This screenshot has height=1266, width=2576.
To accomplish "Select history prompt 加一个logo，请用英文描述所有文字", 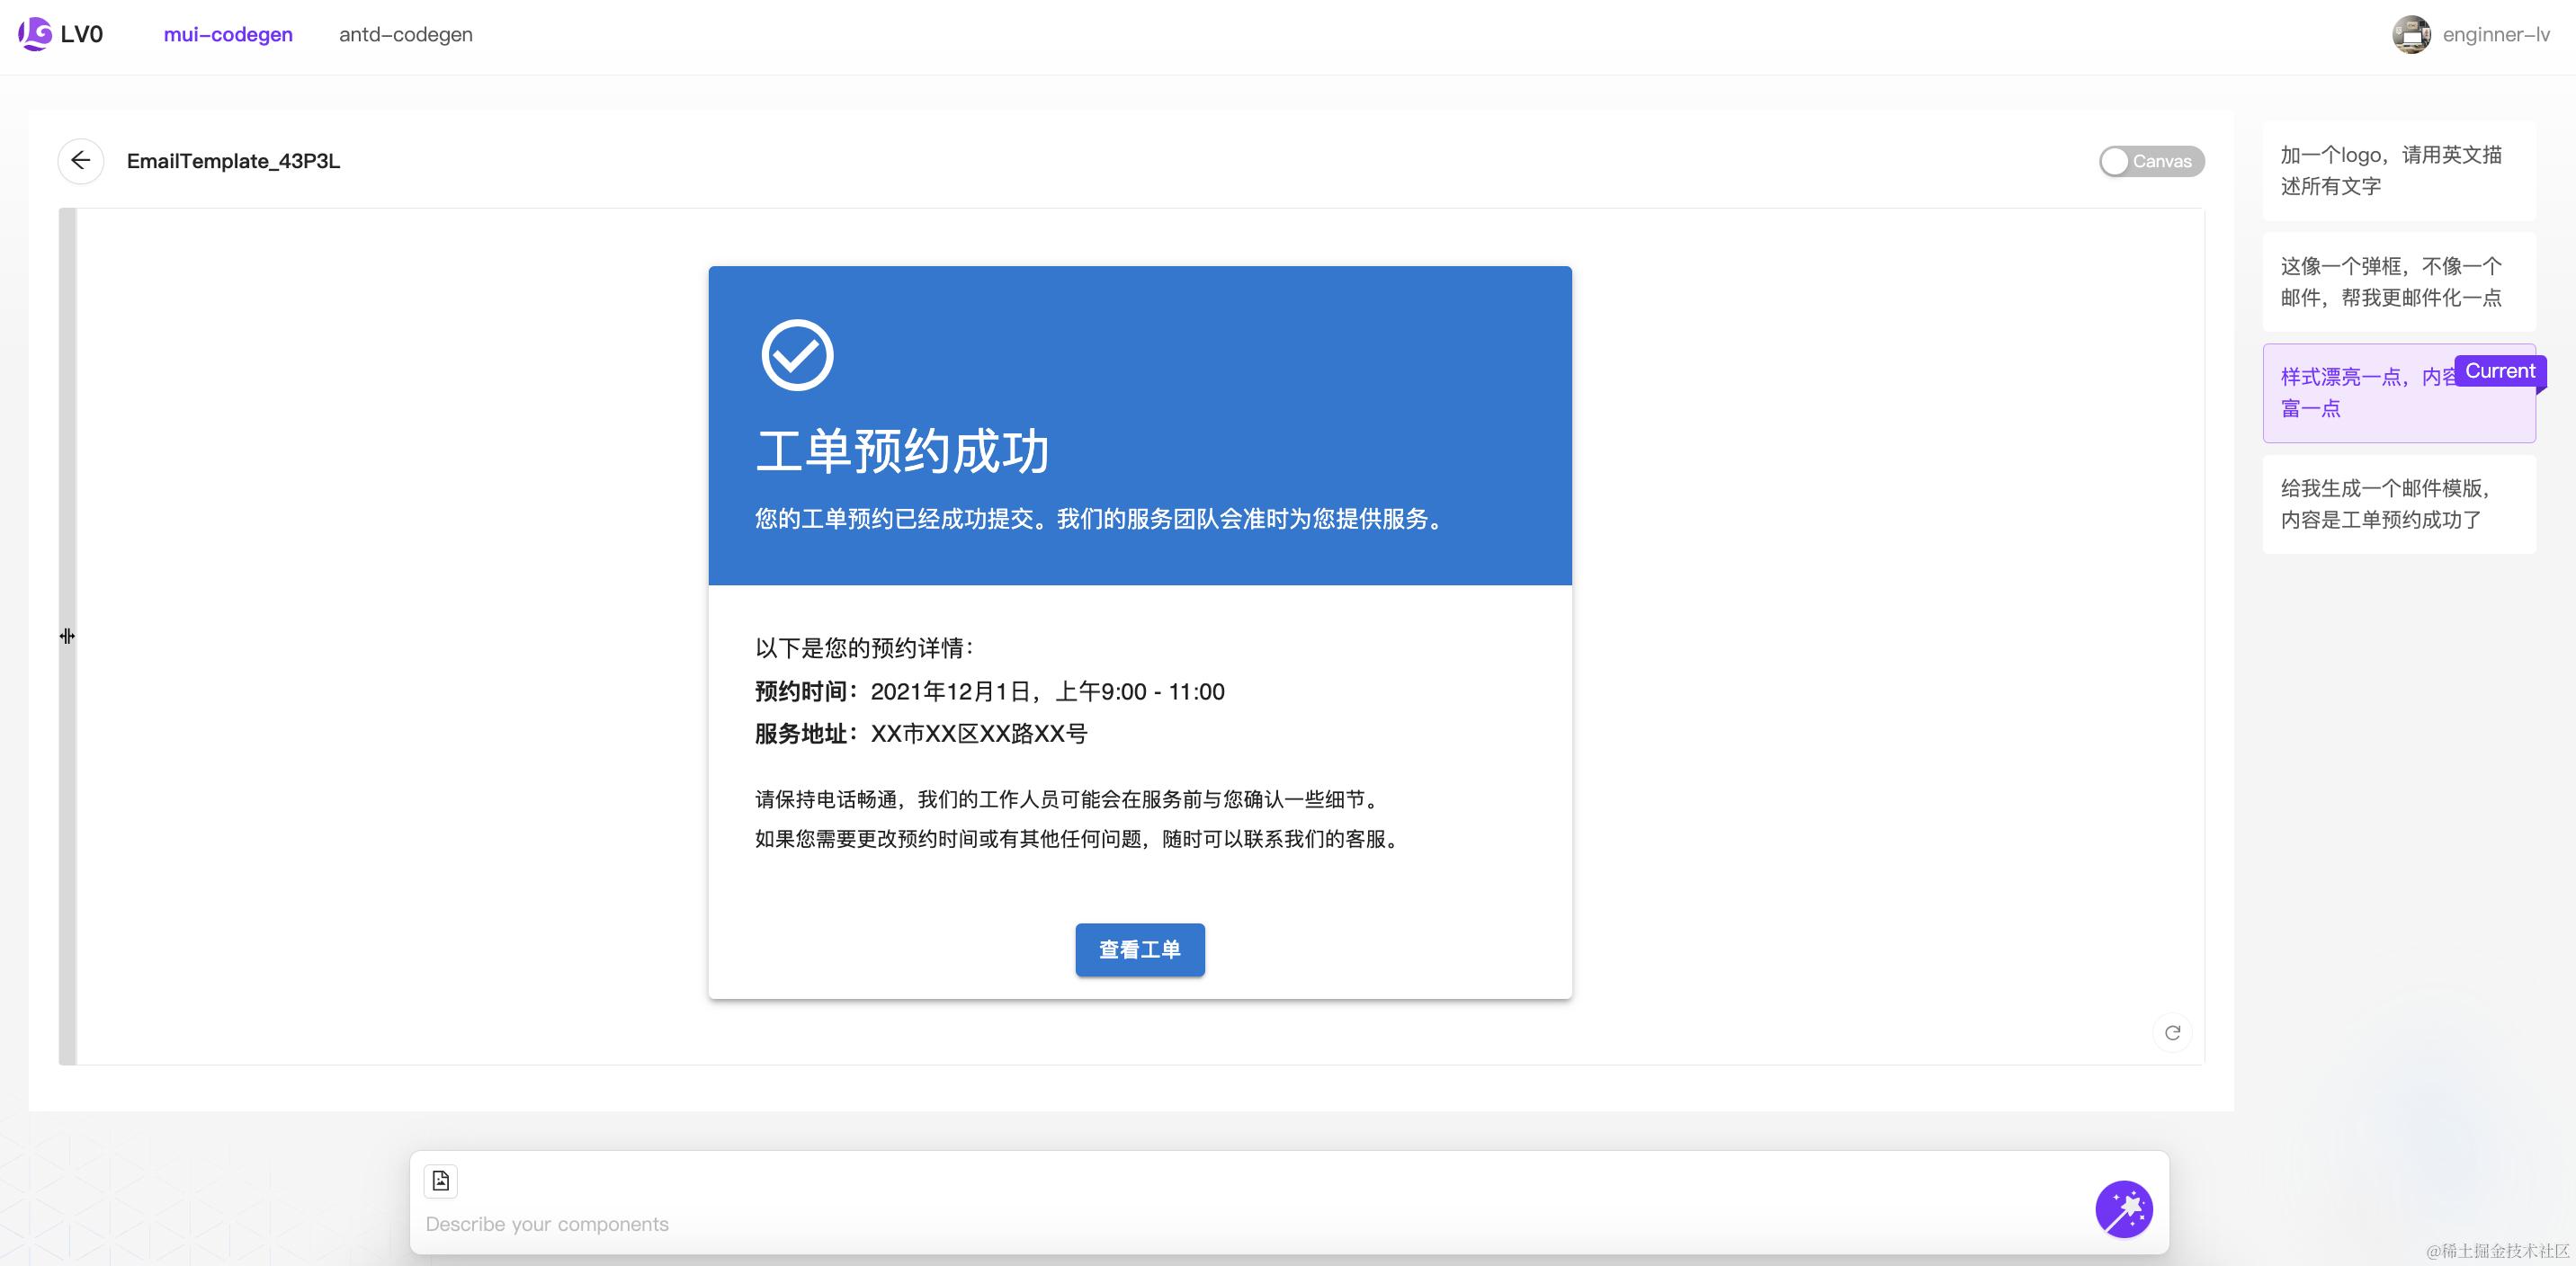I will [x=2399, y=171].
